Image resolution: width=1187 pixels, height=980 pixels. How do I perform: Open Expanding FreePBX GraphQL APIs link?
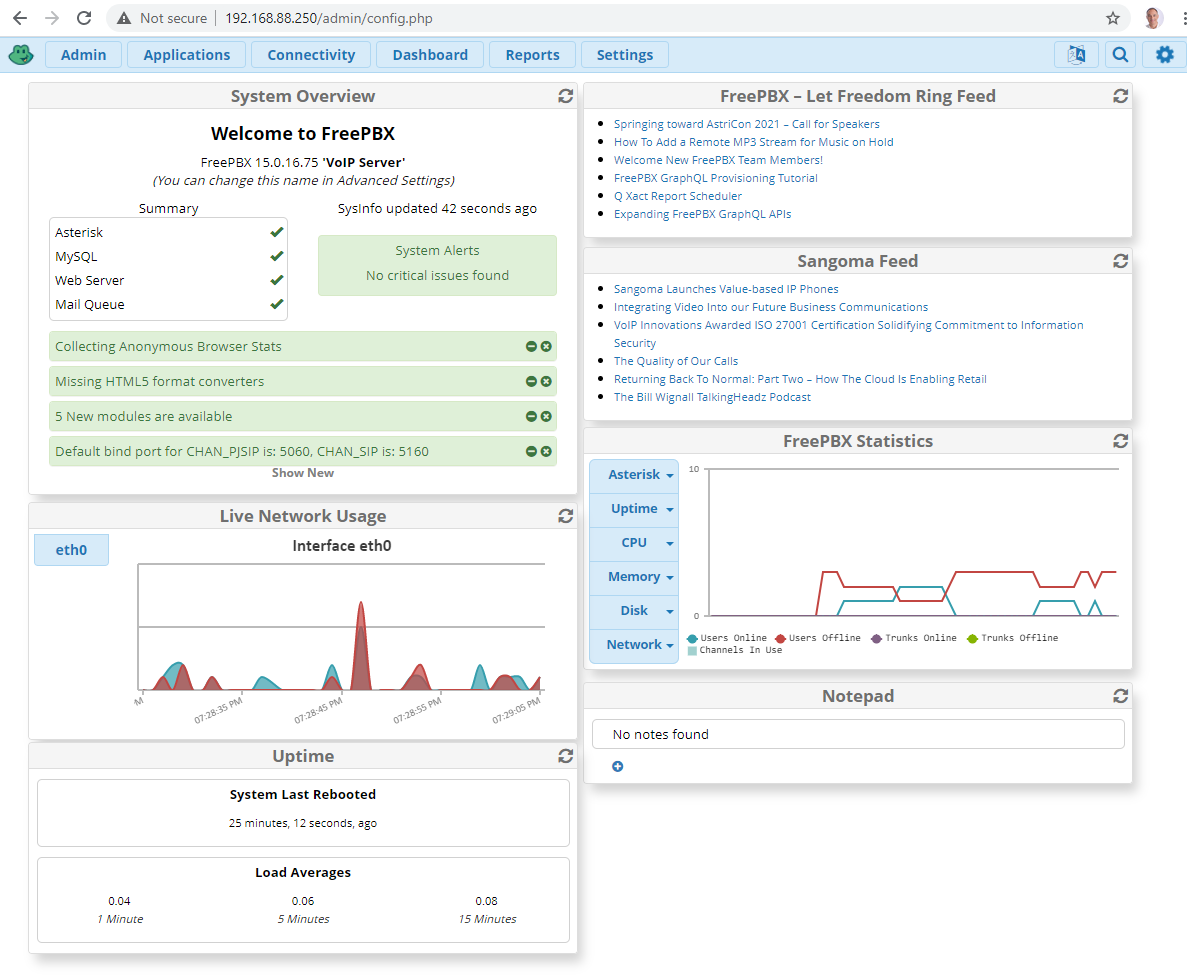pos(702,214)
